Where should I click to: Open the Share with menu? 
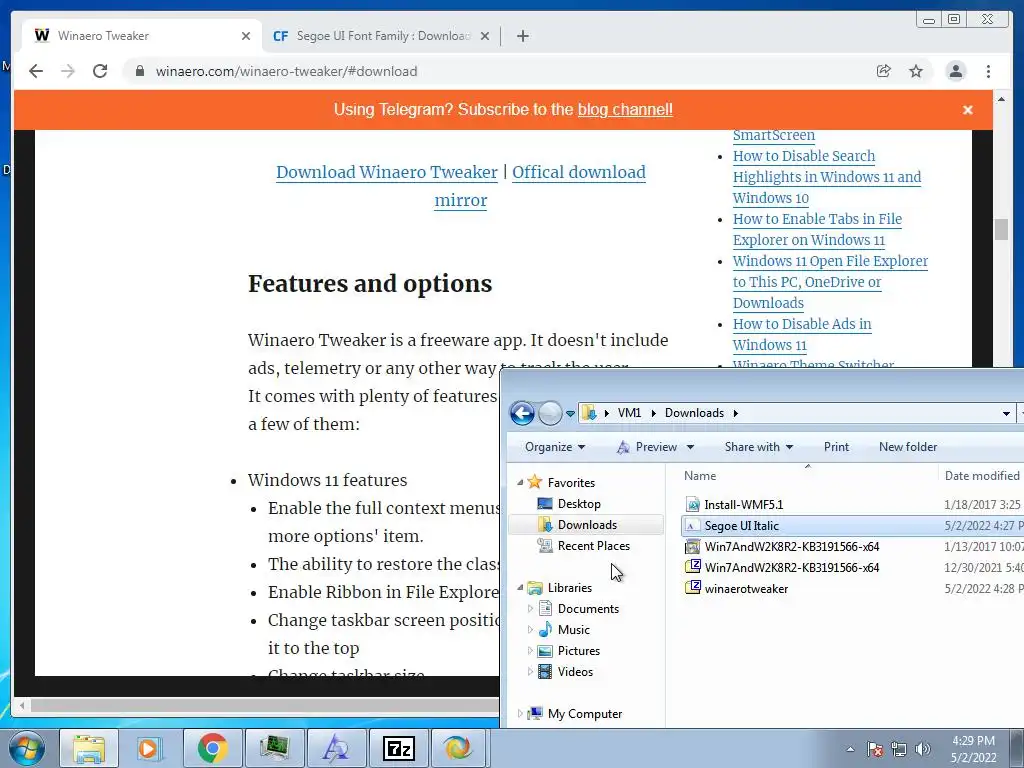(x=759, y=447)
